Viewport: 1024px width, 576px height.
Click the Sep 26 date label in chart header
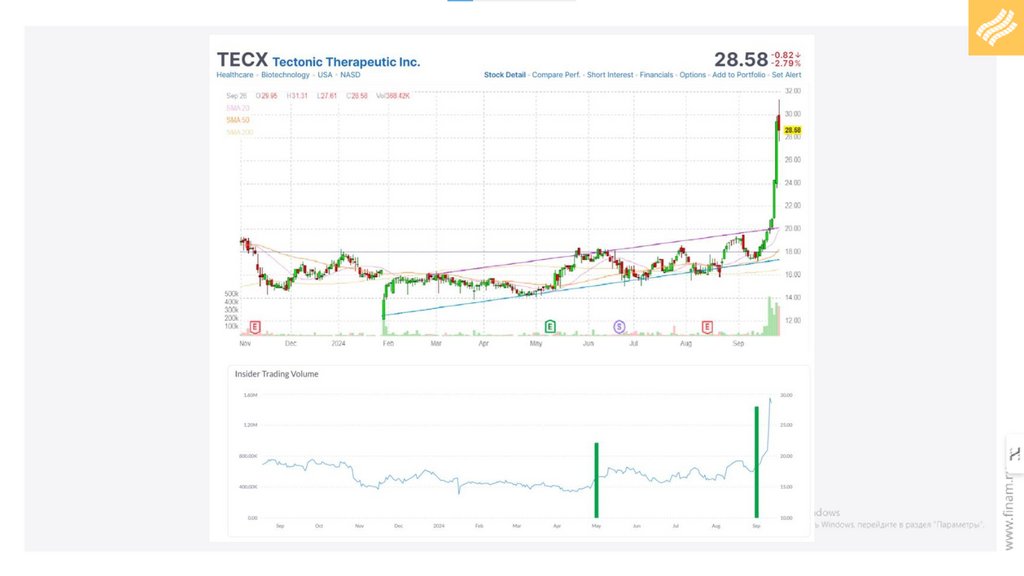(236, 96)
